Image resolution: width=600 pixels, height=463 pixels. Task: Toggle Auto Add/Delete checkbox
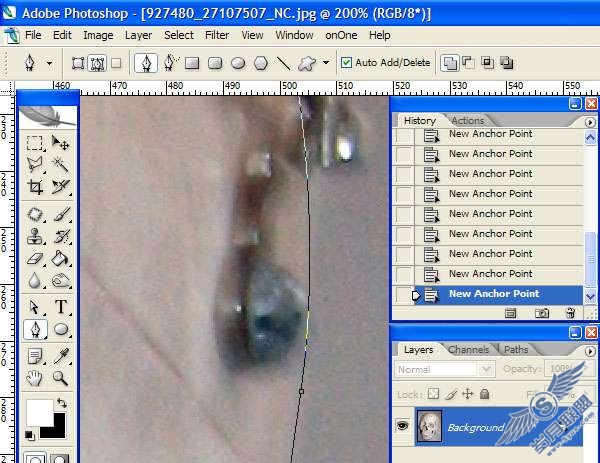pos(346,62)
